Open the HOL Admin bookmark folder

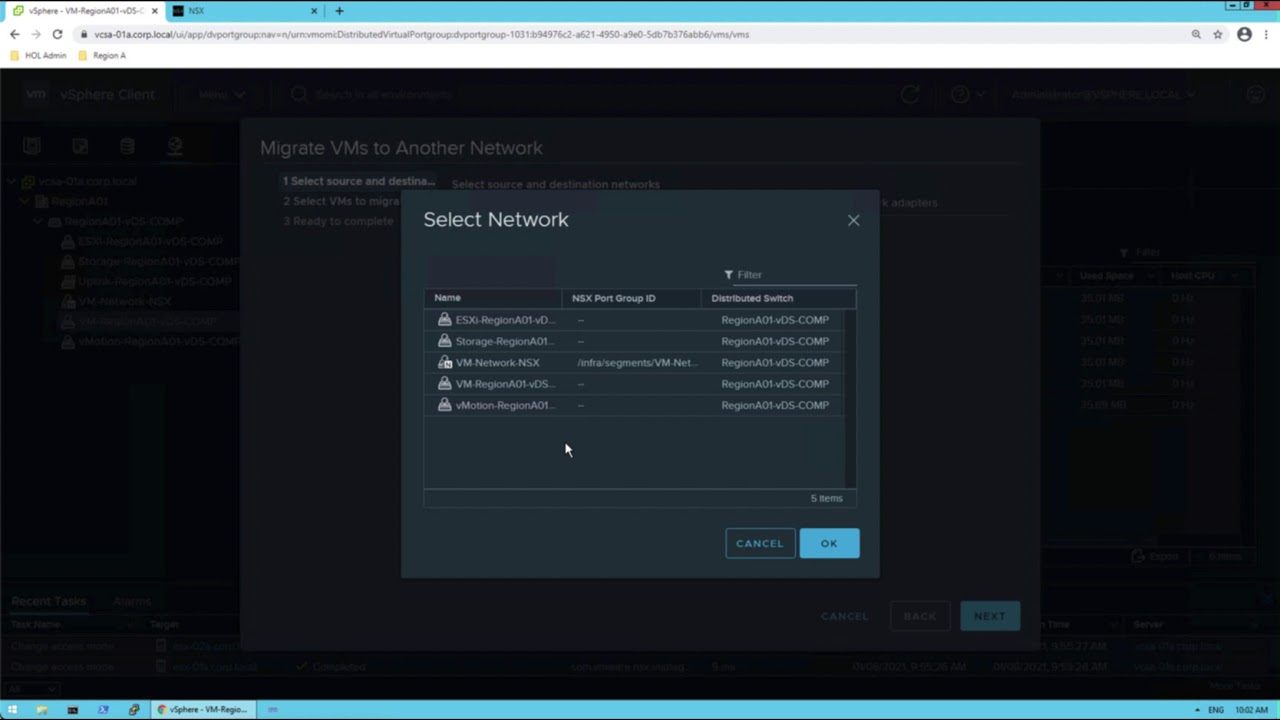[38, 56]
